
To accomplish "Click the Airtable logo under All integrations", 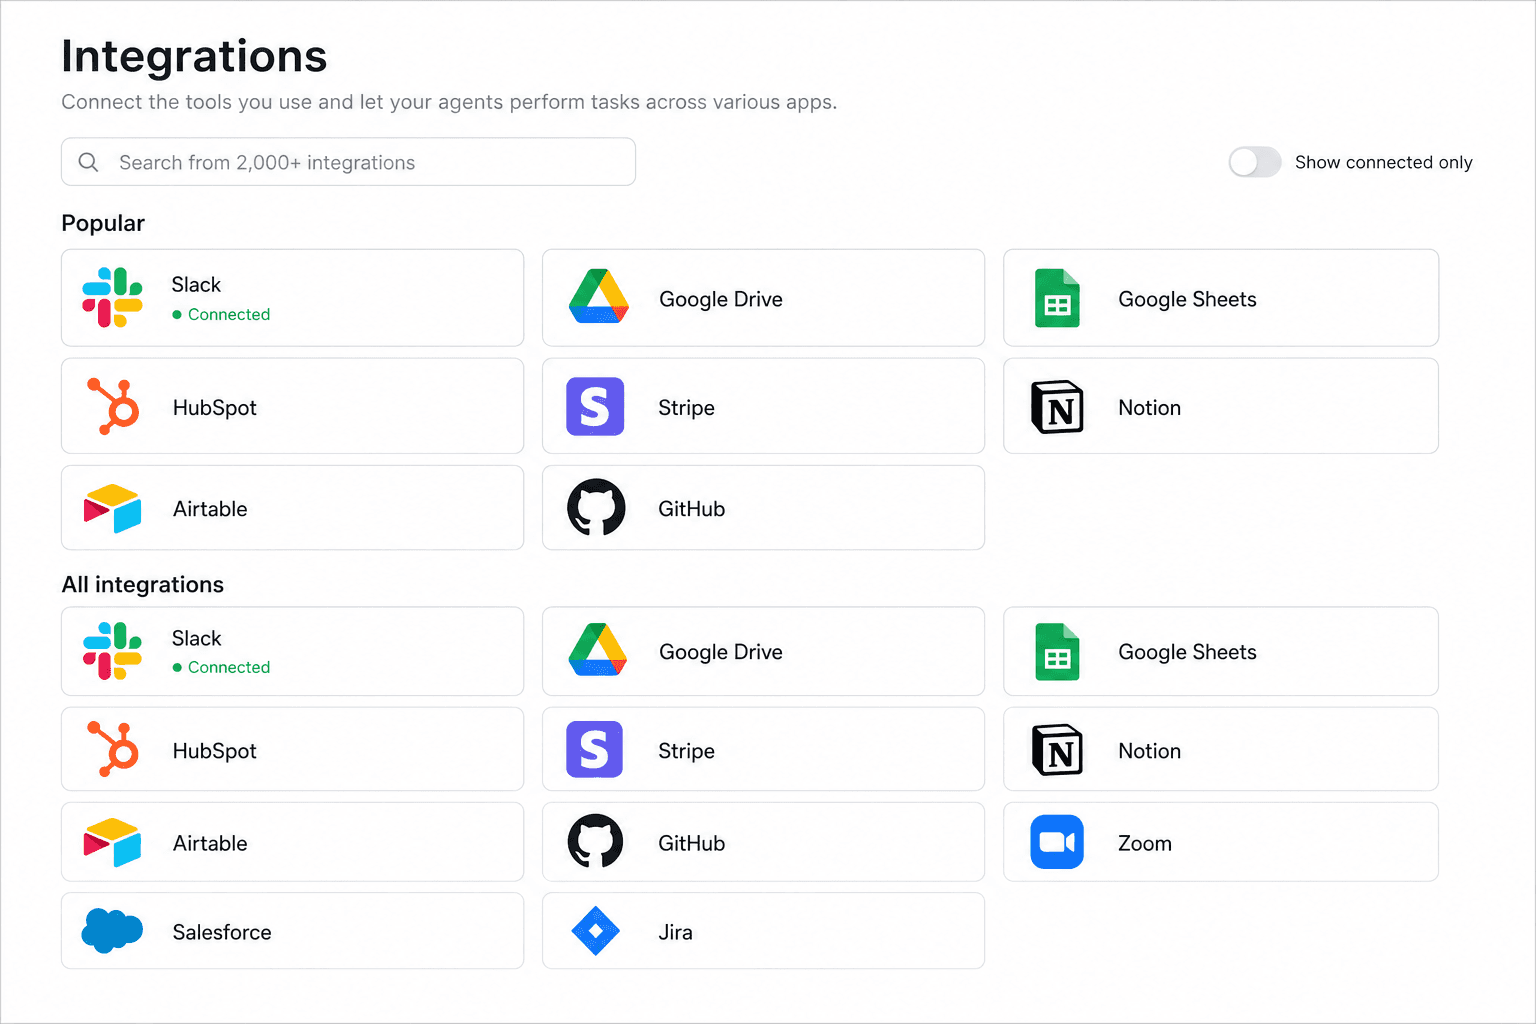I will point(112,842).
